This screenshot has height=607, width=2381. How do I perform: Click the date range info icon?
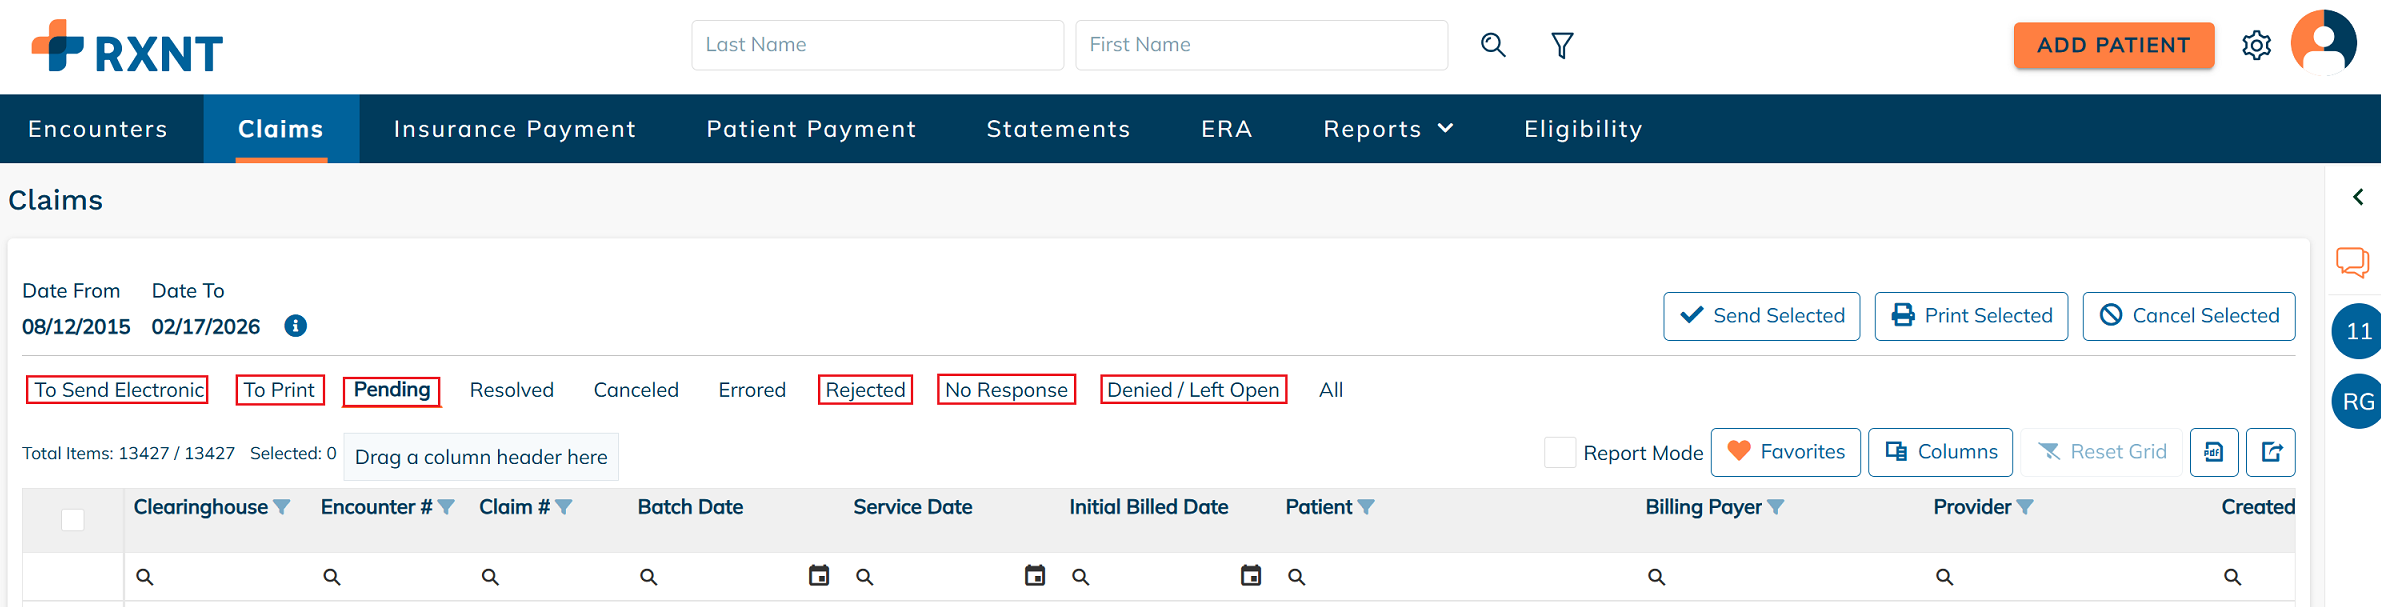[x=295, y=326]
